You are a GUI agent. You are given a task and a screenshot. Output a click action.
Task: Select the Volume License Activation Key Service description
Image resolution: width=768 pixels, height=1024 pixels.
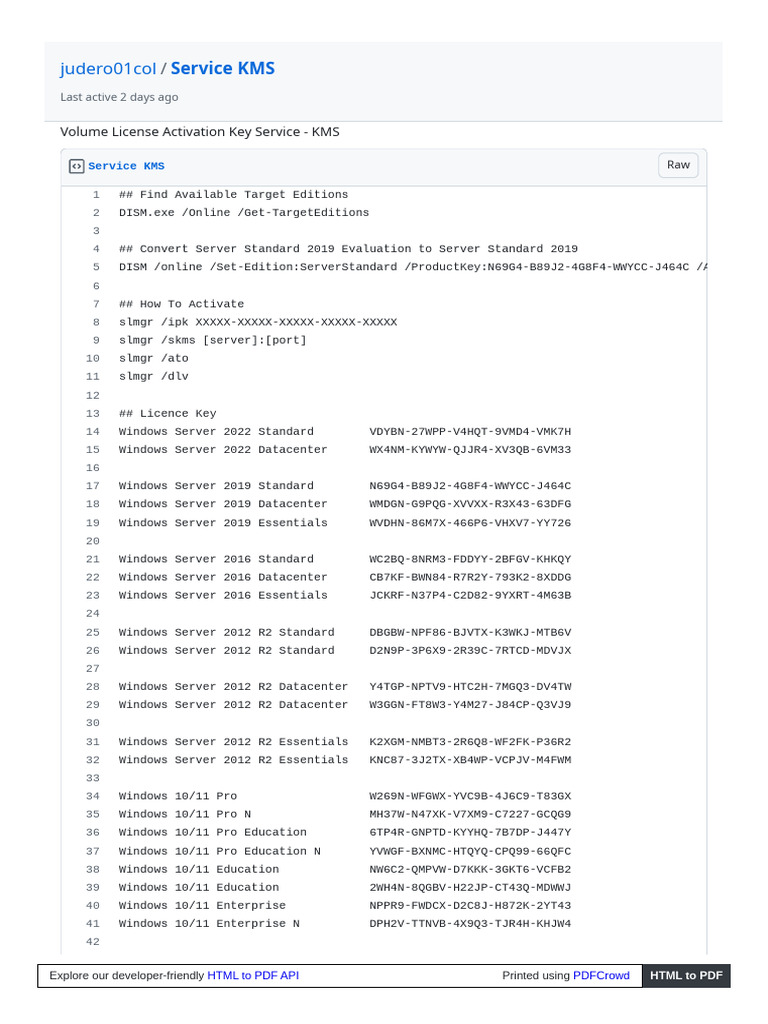click(200, 132)
